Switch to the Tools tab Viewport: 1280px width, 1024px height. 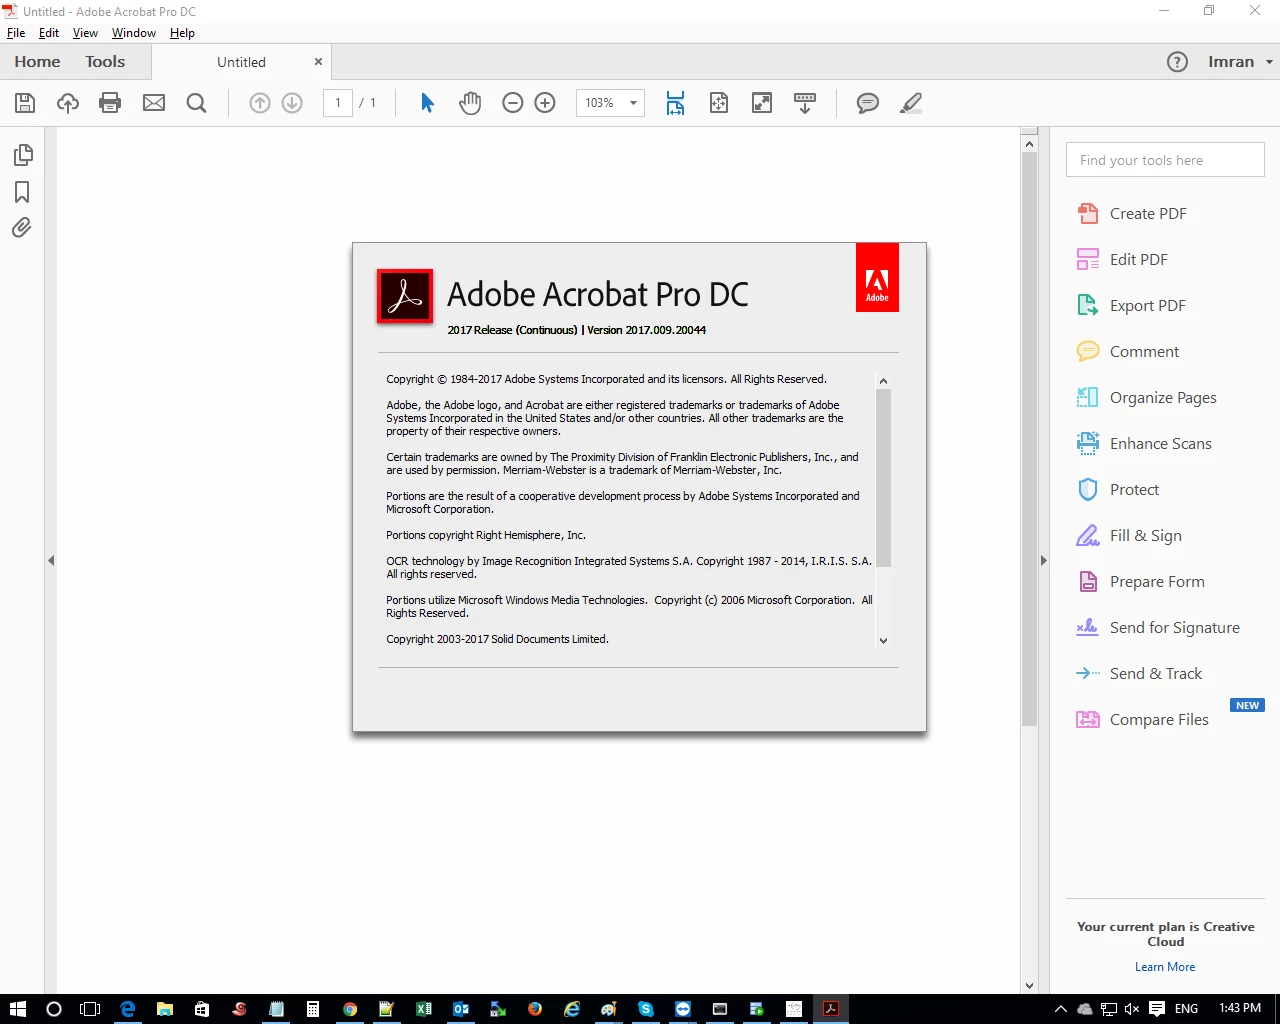[105, 62]
